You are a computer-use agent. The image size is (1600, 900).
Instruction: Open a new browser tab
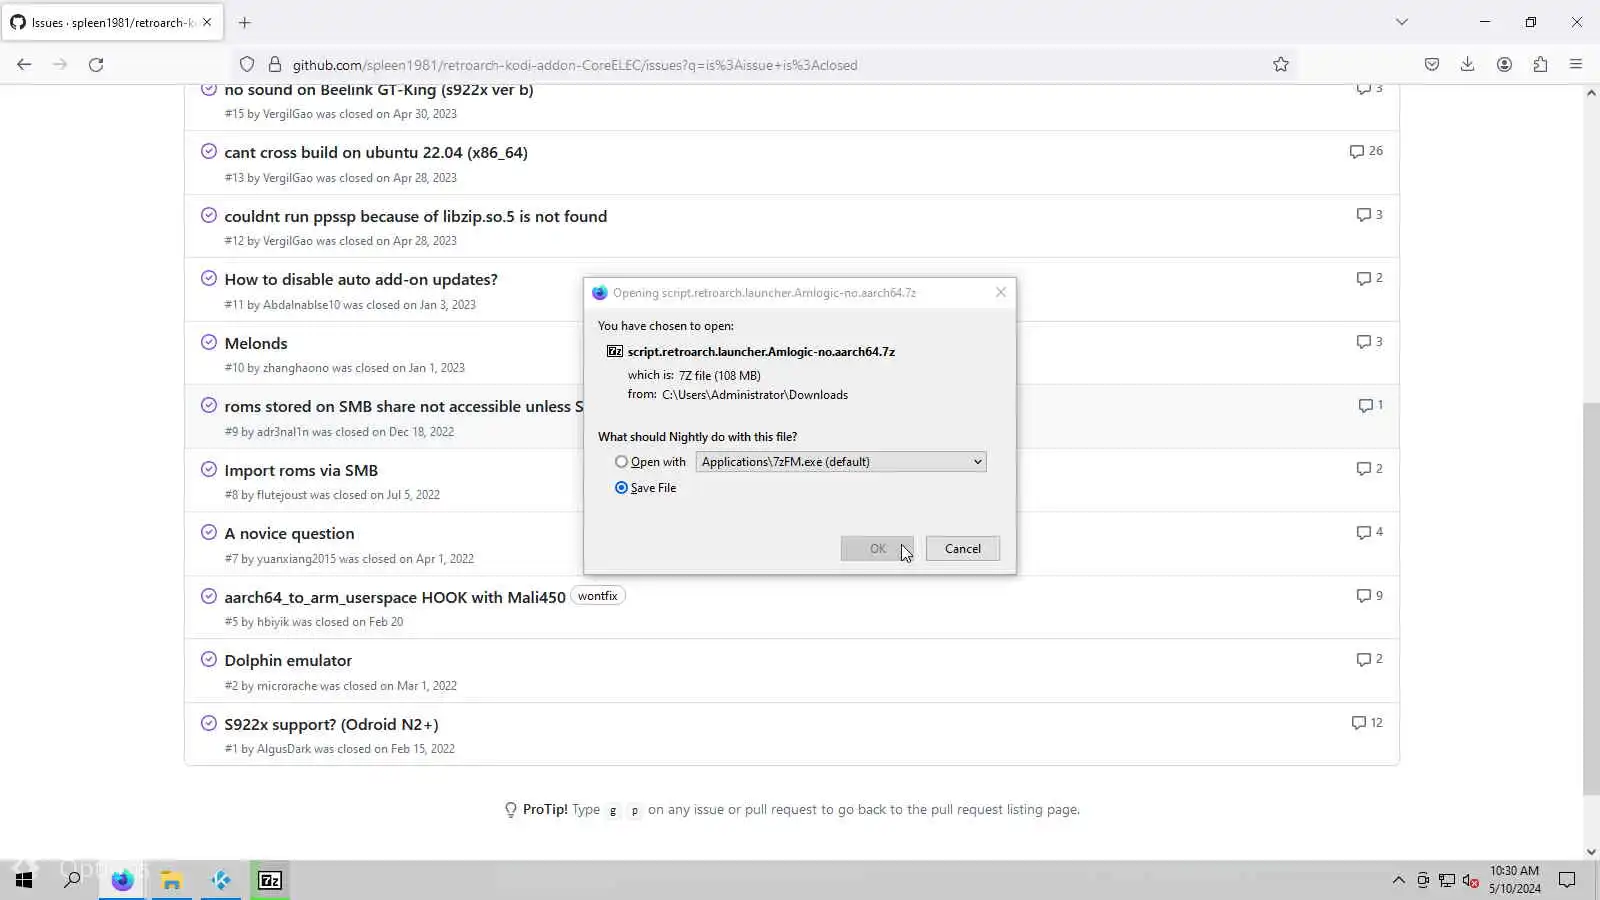point(245,22)
